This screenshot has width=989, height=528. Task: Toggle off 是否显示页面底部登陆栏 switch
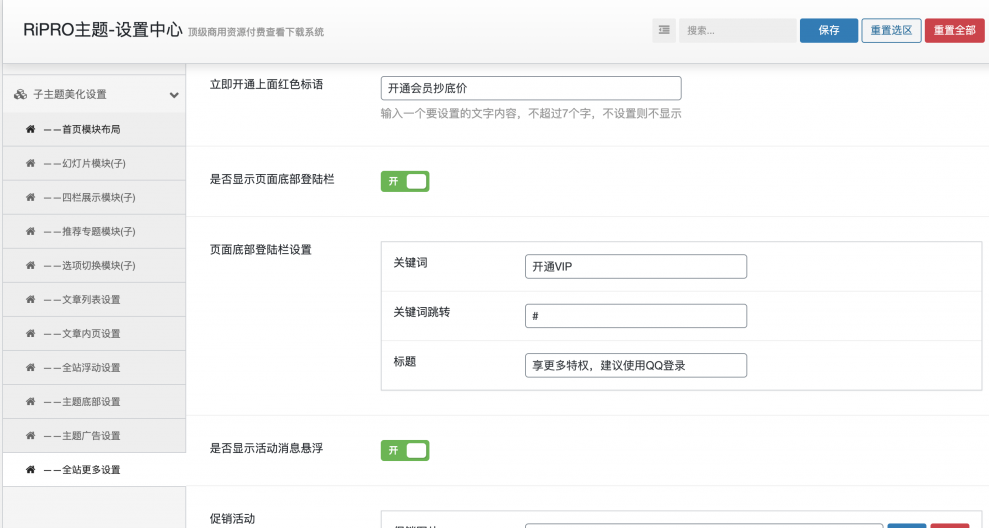click(x=404, y=181)
